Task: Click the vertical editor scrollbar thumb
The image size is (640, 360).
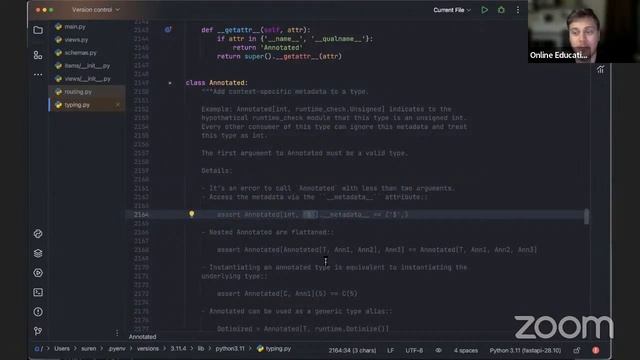Action: click(587, 216)
